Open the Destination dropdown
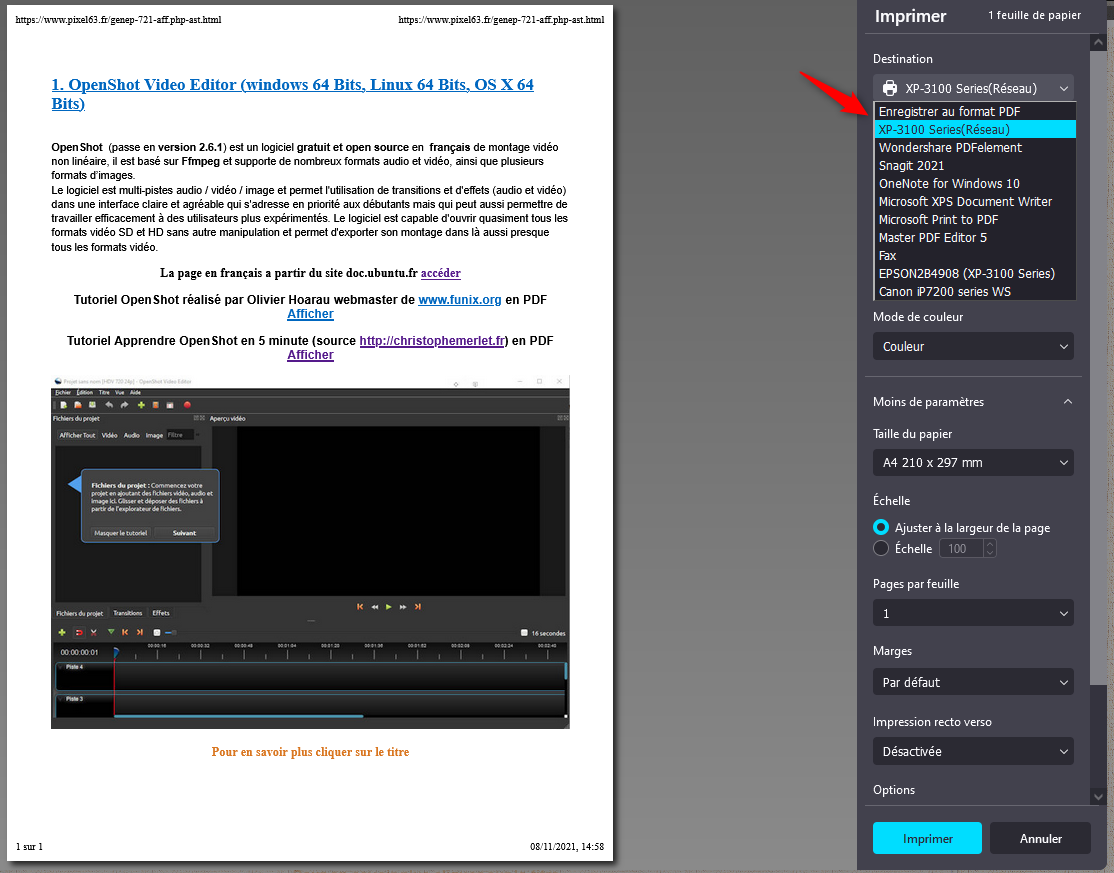Viewport: 1114px width, 873px height. [973, 88]
